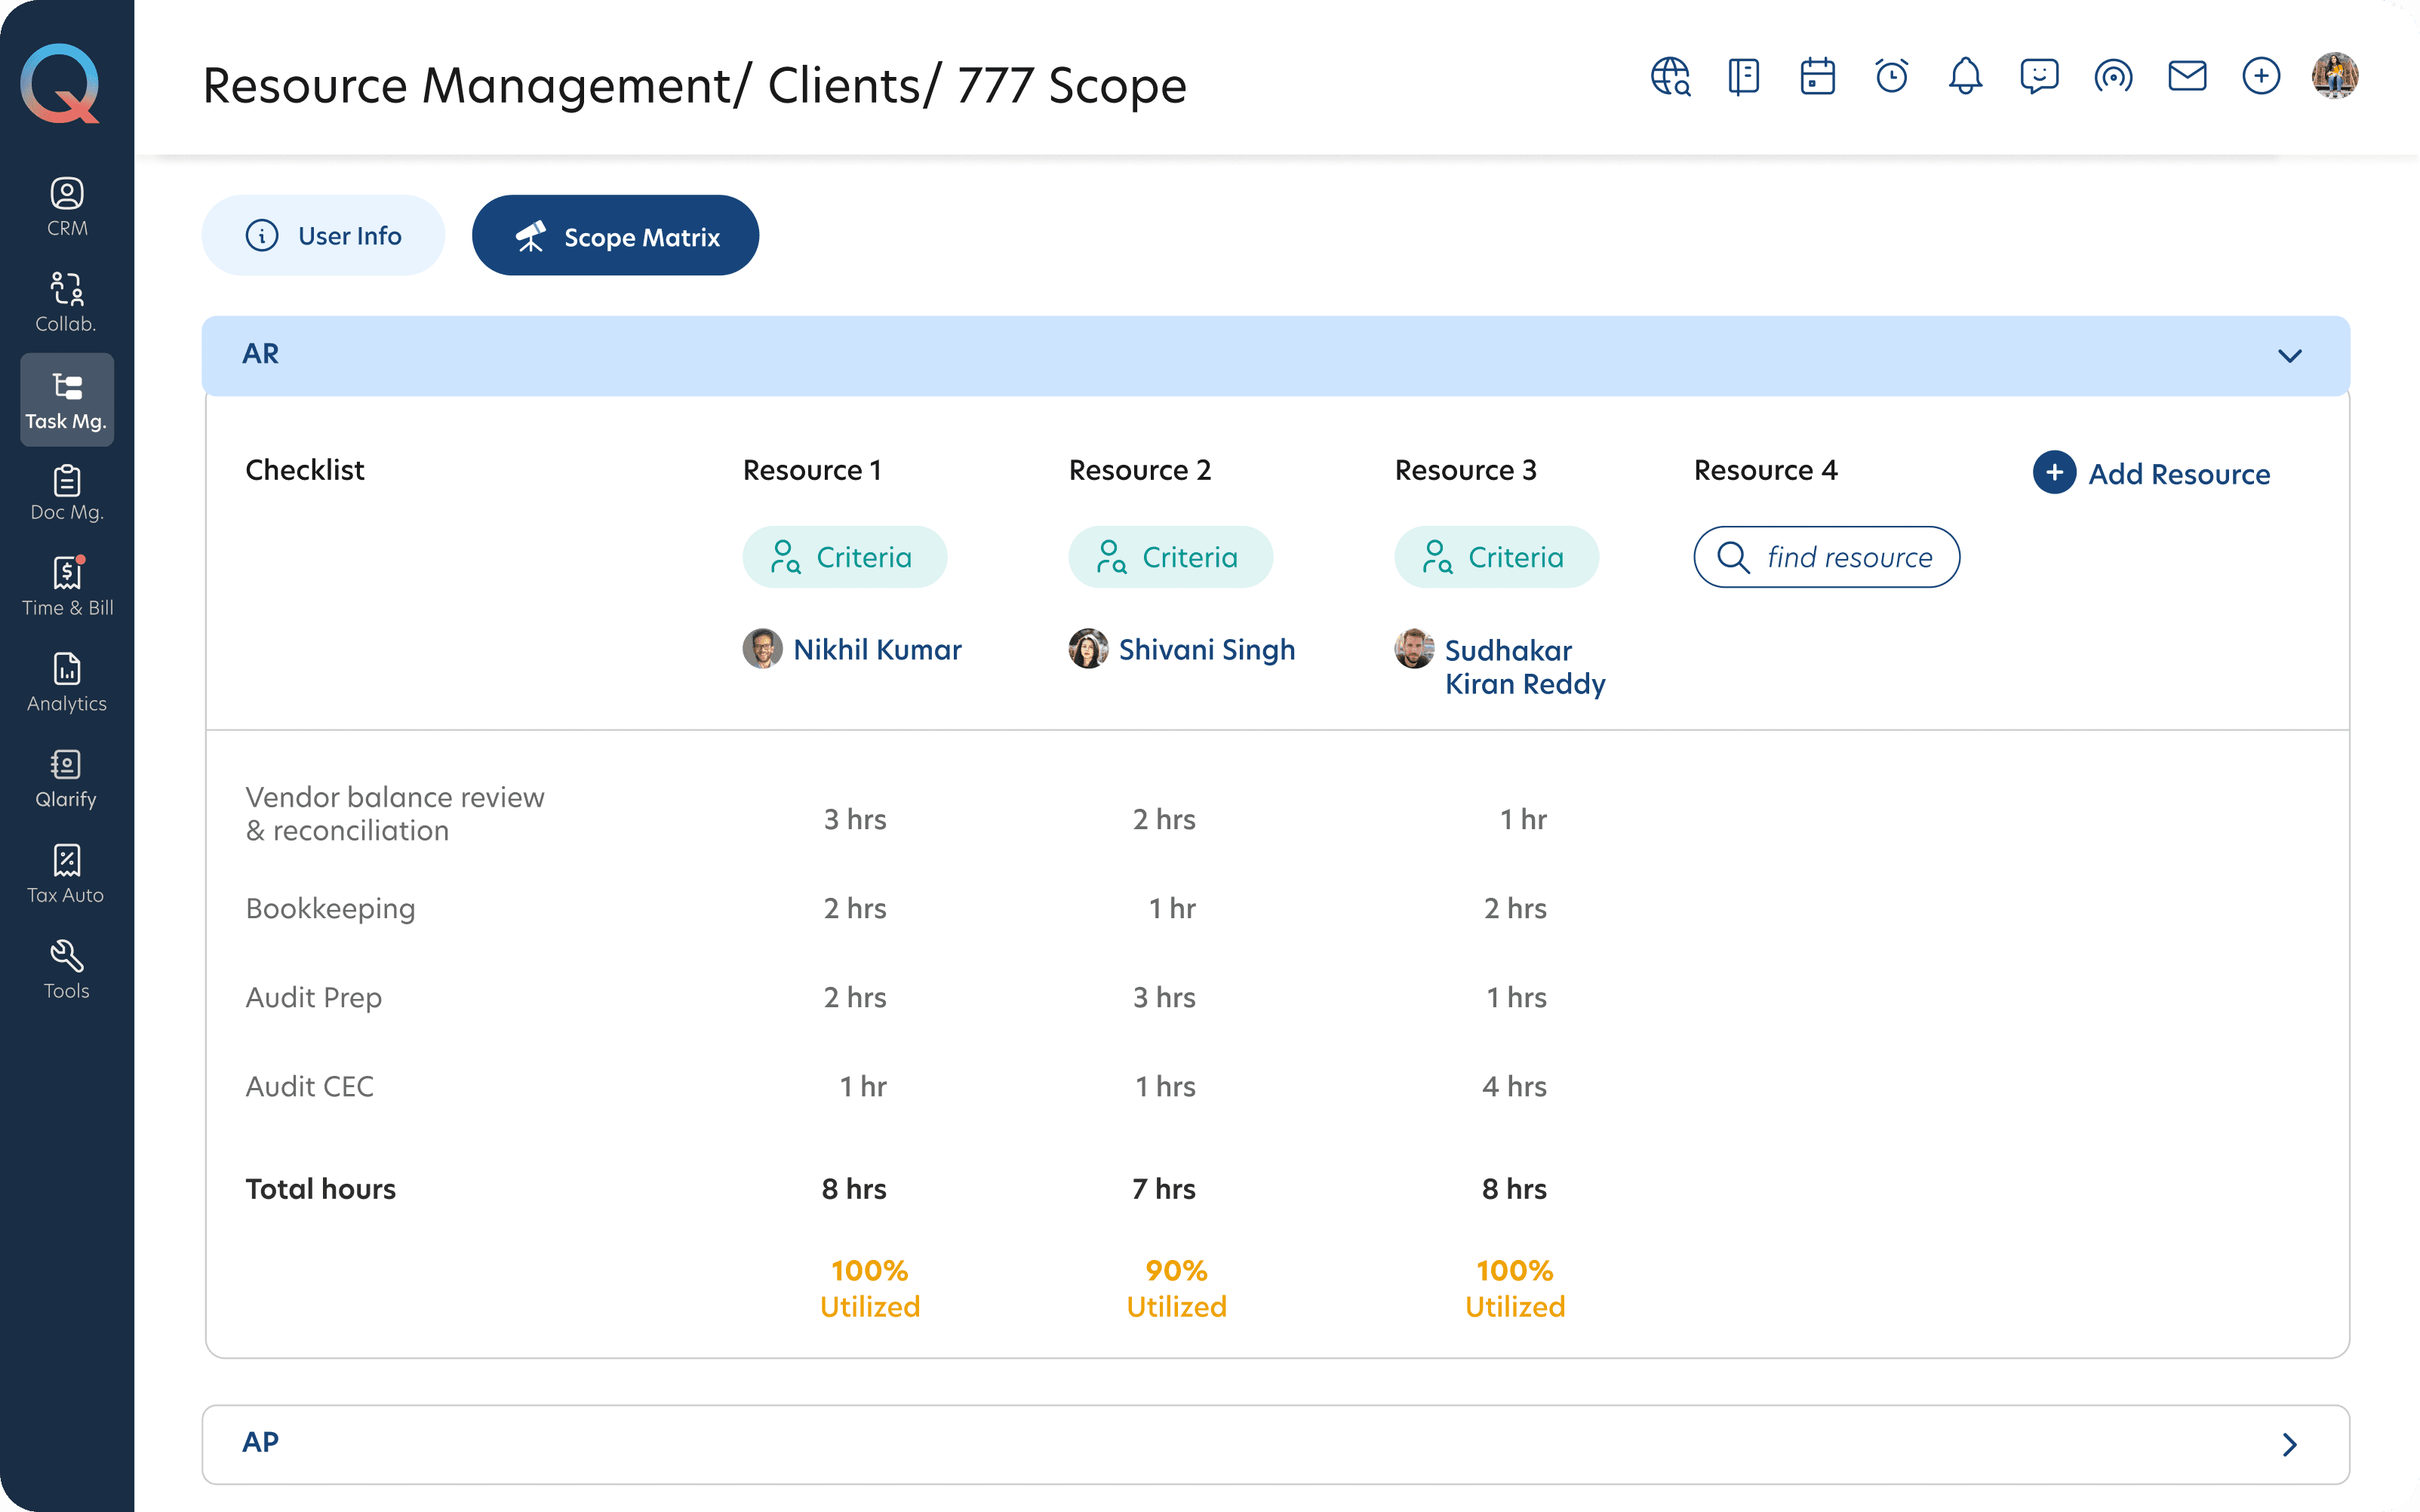Expand the AP section
This screenshot has height=1512, width=2420.
click(x=2289, y=1444)
